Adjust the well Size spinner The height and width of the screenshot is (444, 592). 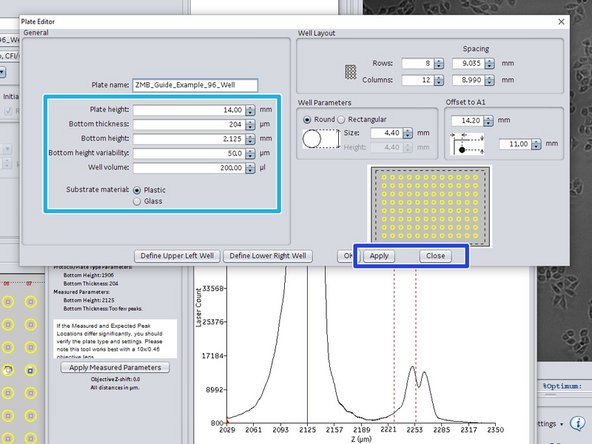[408, 133]
